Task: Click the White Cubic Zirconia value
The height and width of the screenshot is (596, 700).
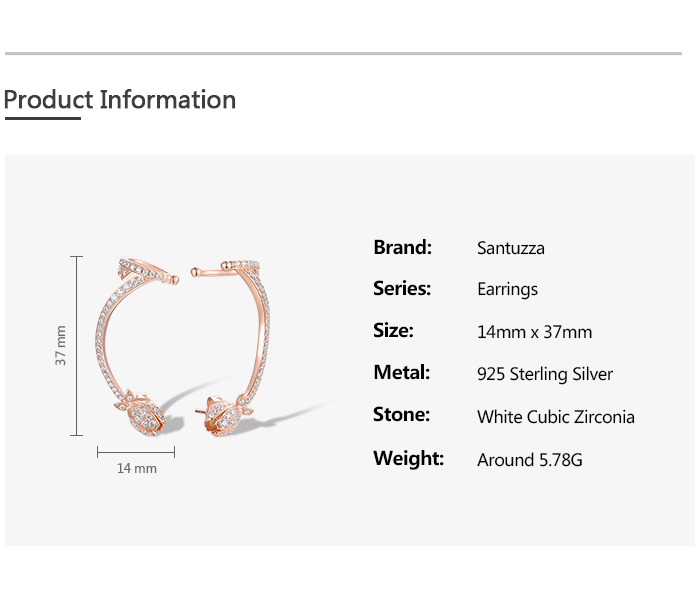Action: tap(555, 417)
